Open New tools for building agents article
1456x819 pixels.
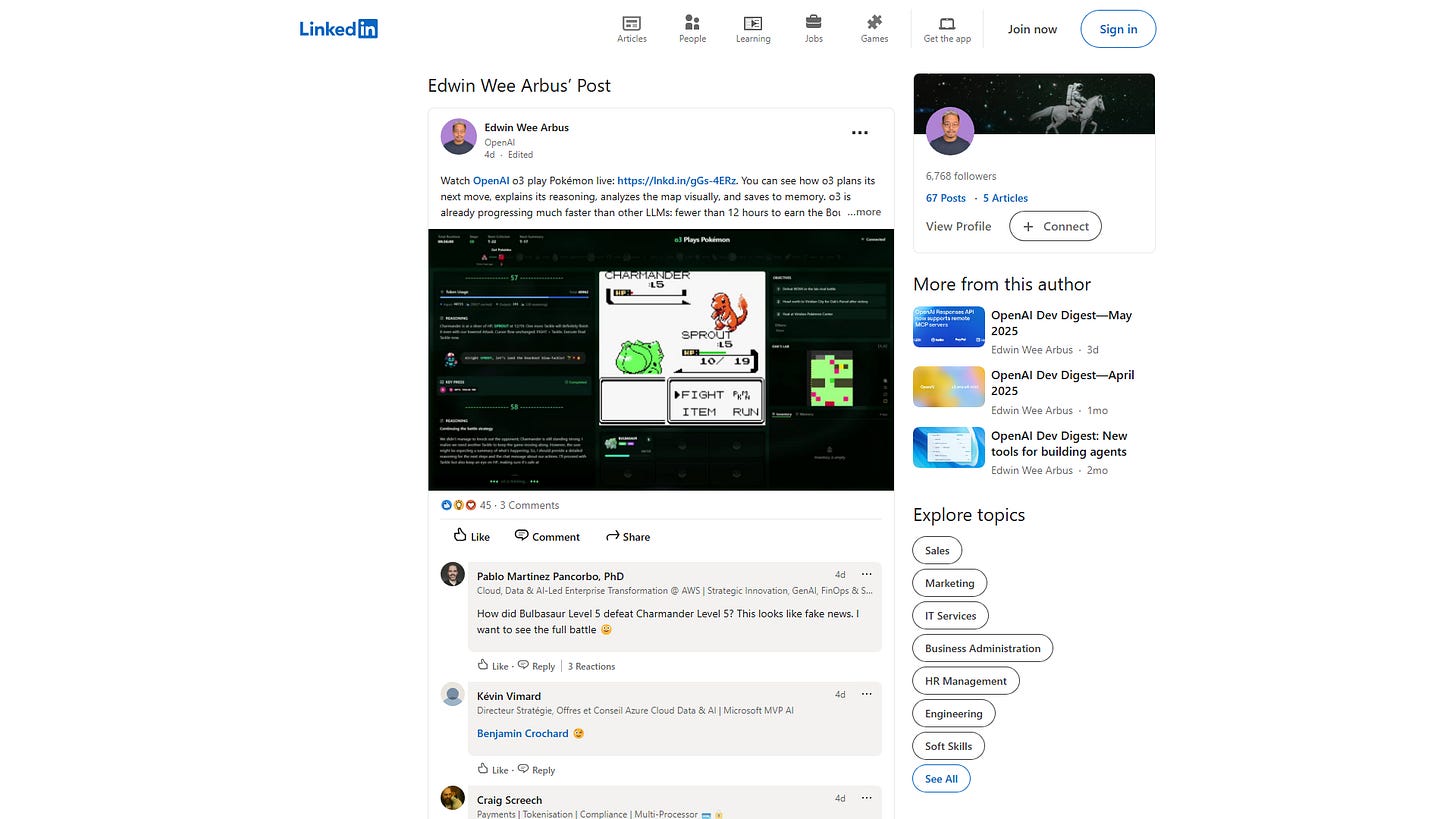[x=1059, y=444]
